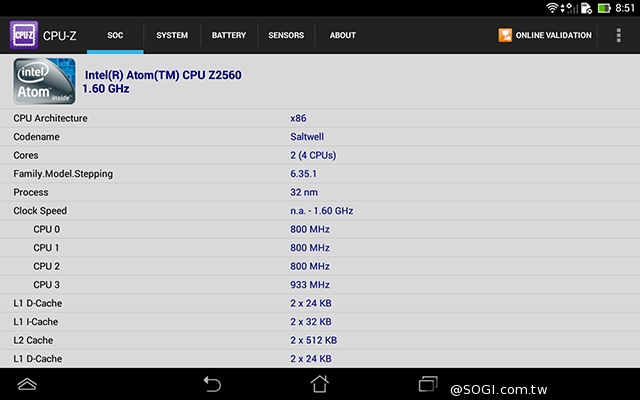This screenshot has width=640, height=400.
Task: Tap the n.a. - 1.60 GHz value
Action: [322, 211]
